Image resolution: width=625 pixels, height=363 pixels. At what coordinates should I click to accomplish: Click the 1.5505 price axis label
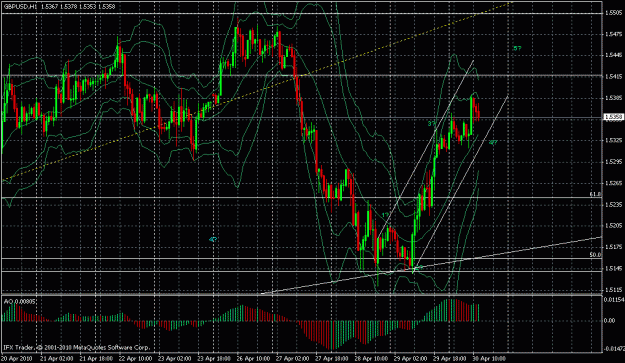click(613, 13)
